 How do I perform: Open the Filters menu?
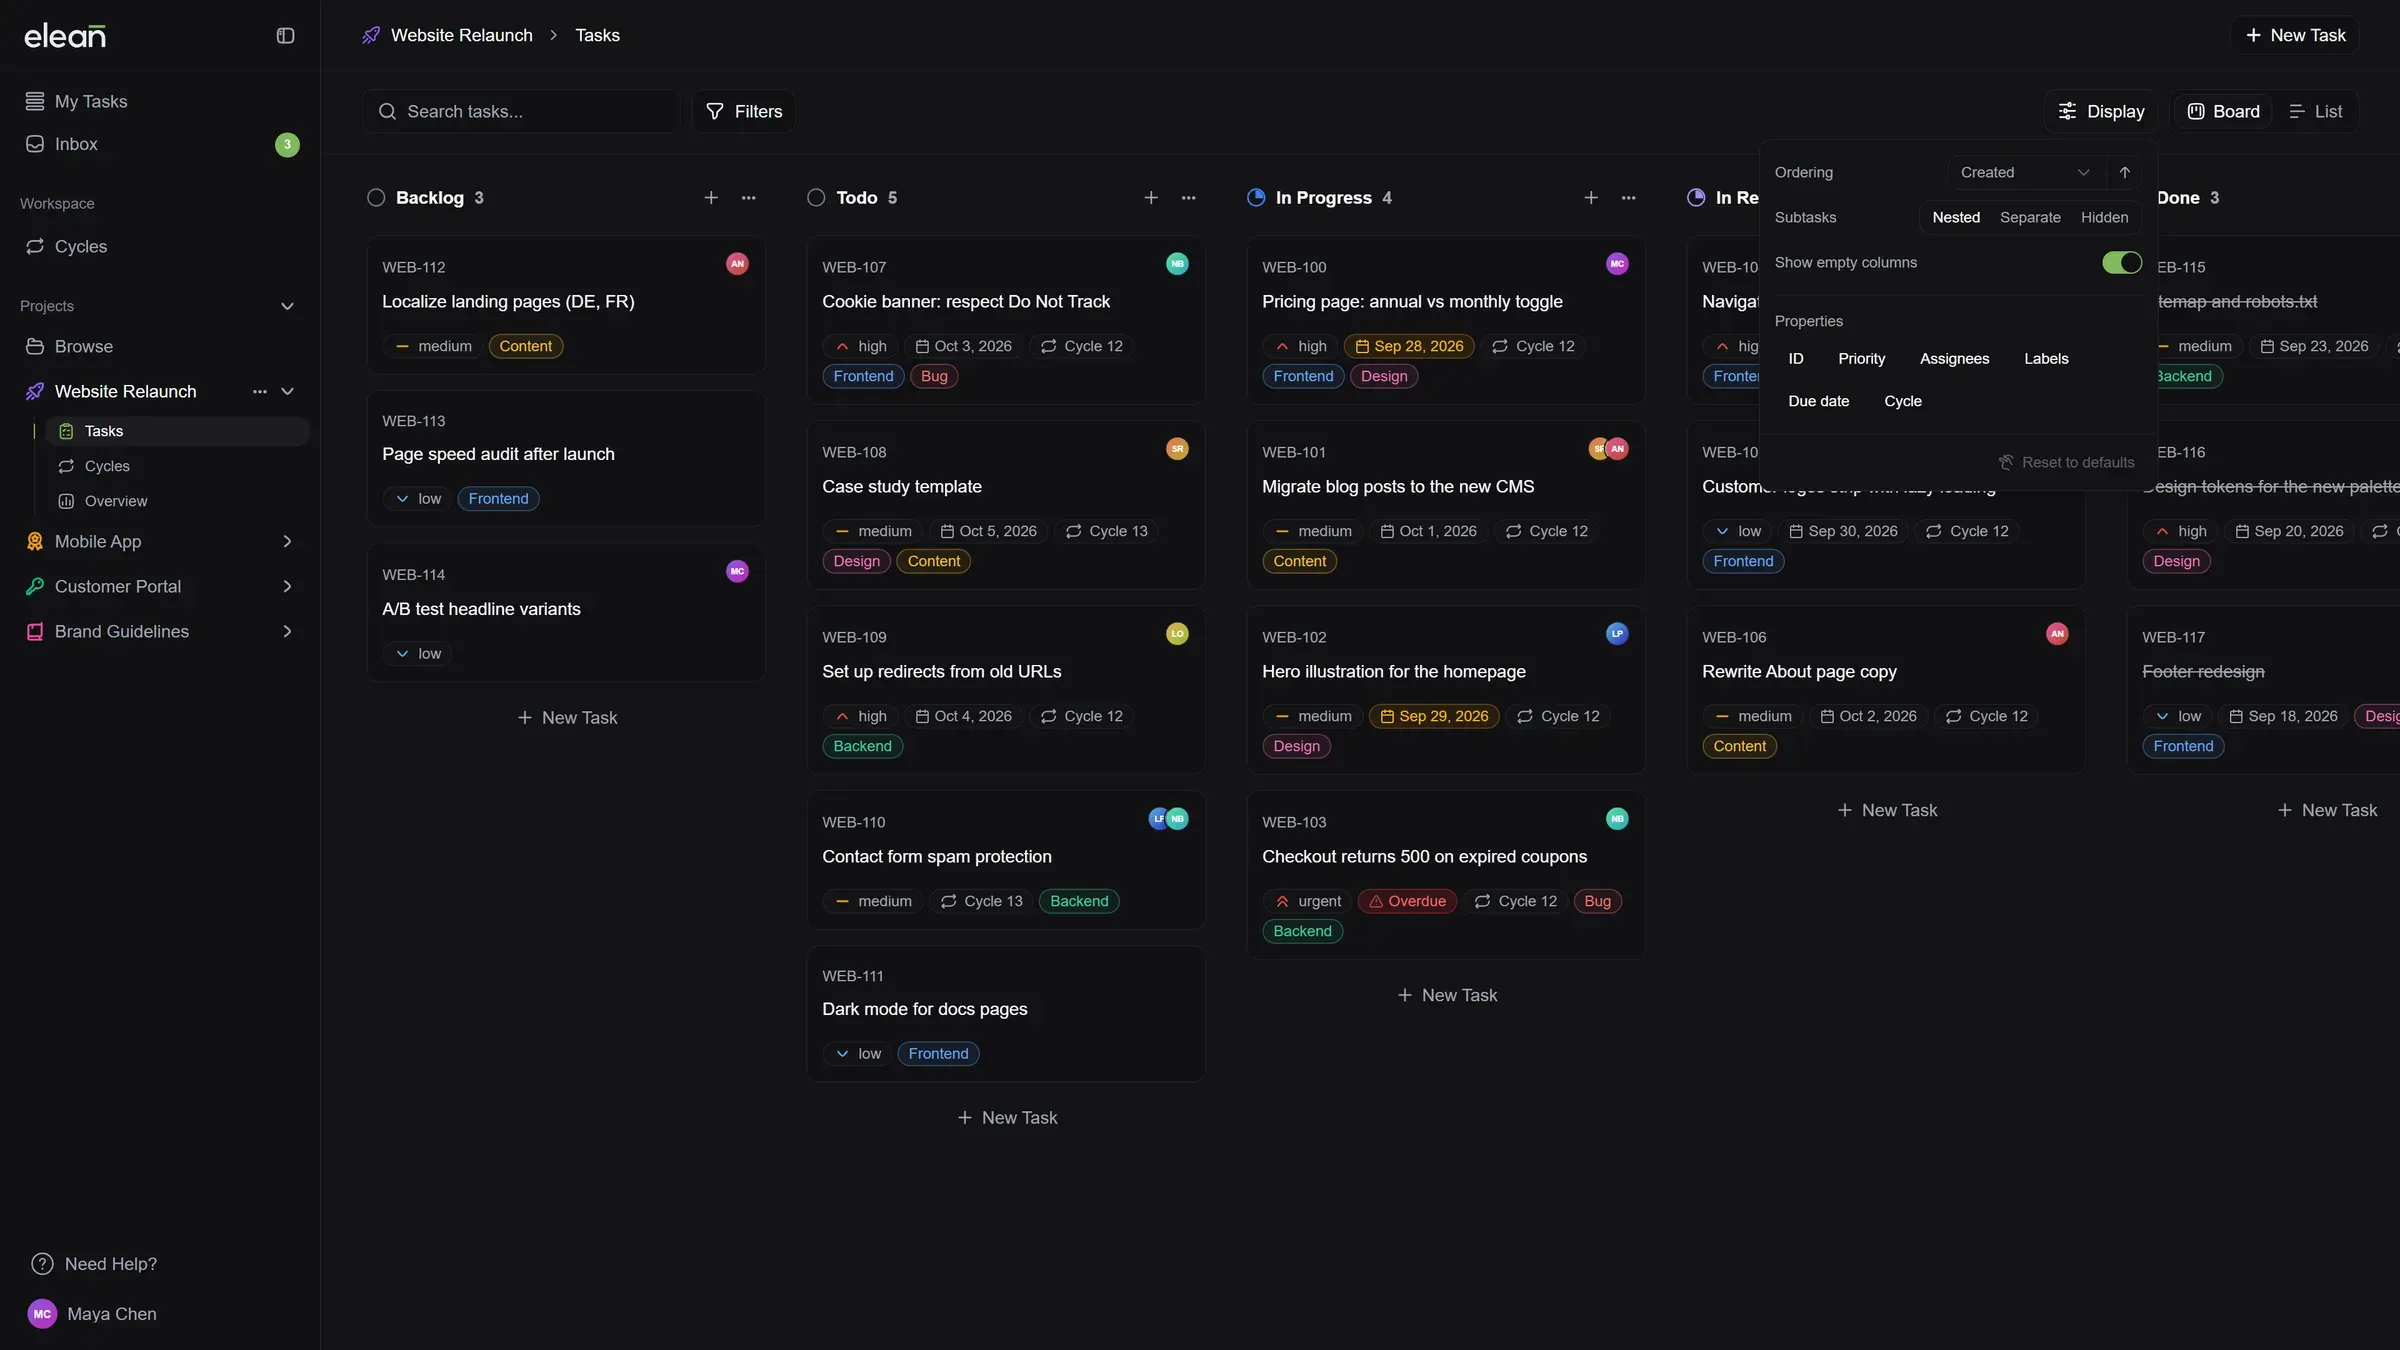[x=744, y=111]
